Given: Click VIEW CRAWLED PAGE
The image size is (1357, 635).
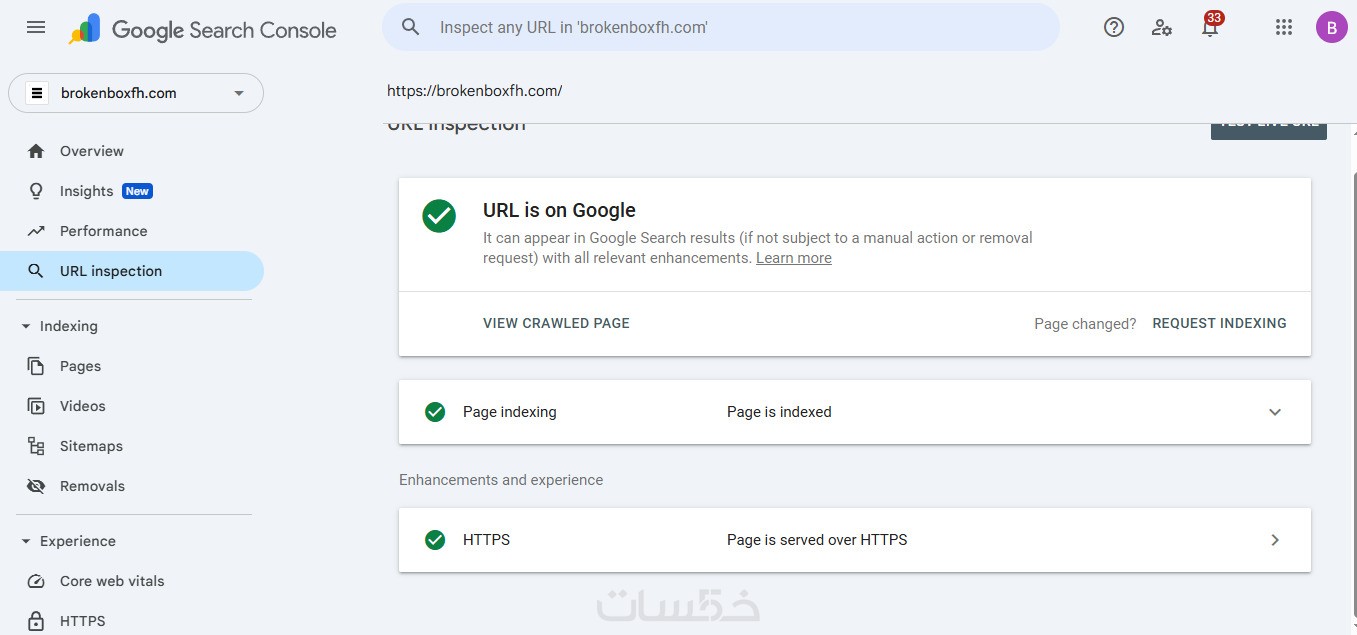Looking at the screenshot, I should pyautogui.click(x=556, y=323).
